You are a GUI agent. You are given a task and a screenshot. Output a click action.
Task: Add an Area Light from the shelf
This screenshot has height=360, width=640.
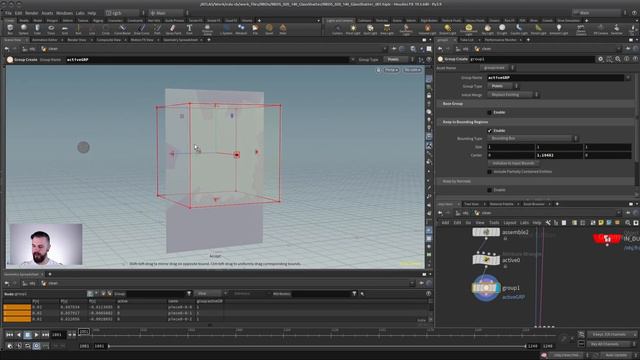click(x=387, y=29)
